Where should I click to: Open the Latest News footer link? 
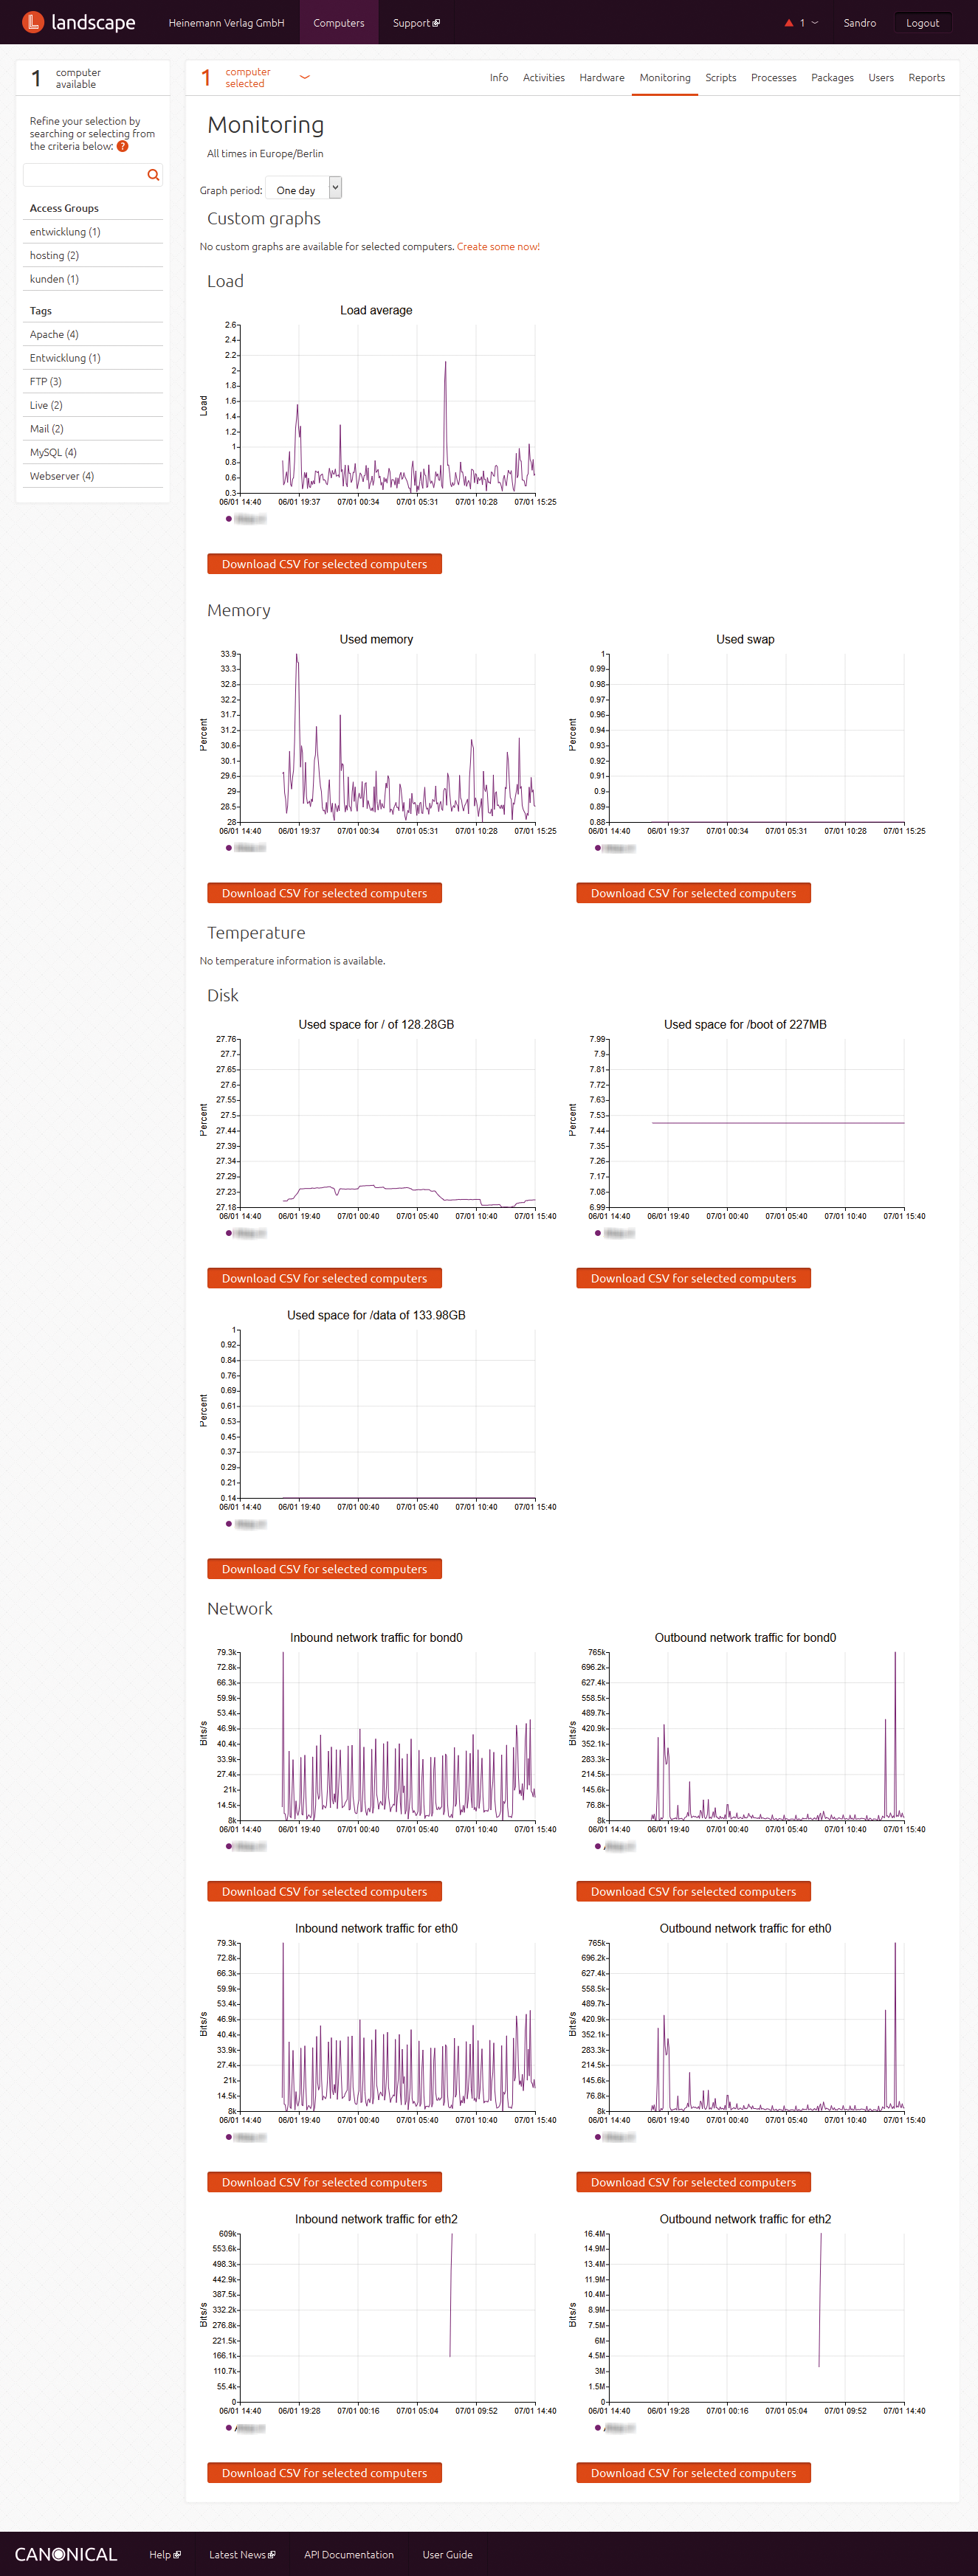pyautogui.click(x=242, y=2554)
